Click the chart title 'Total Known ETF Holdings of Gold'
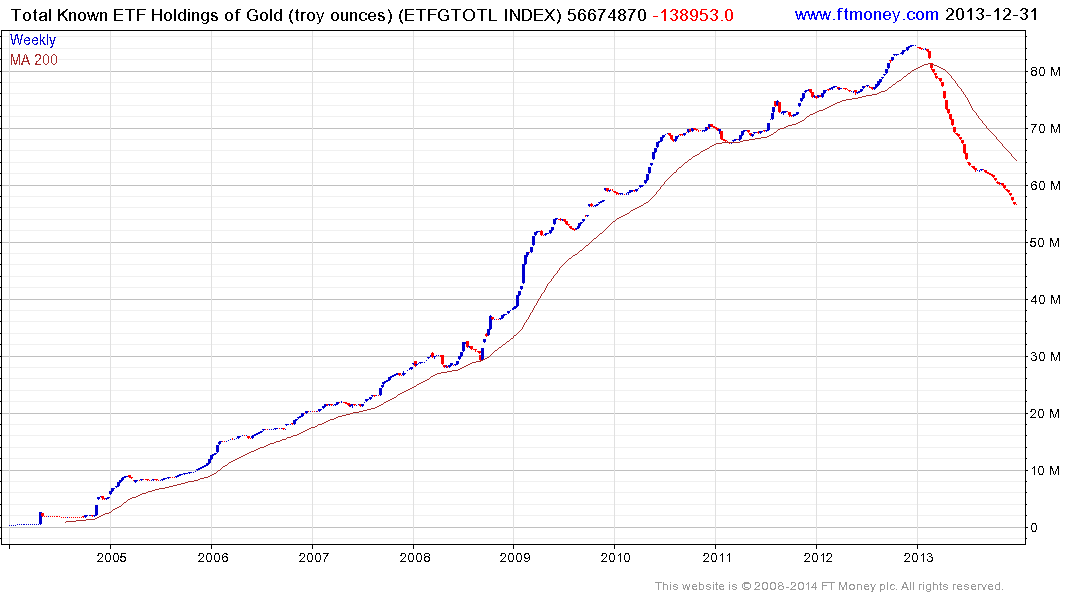This screenshot has height=600, width=1075. [147, 15]
